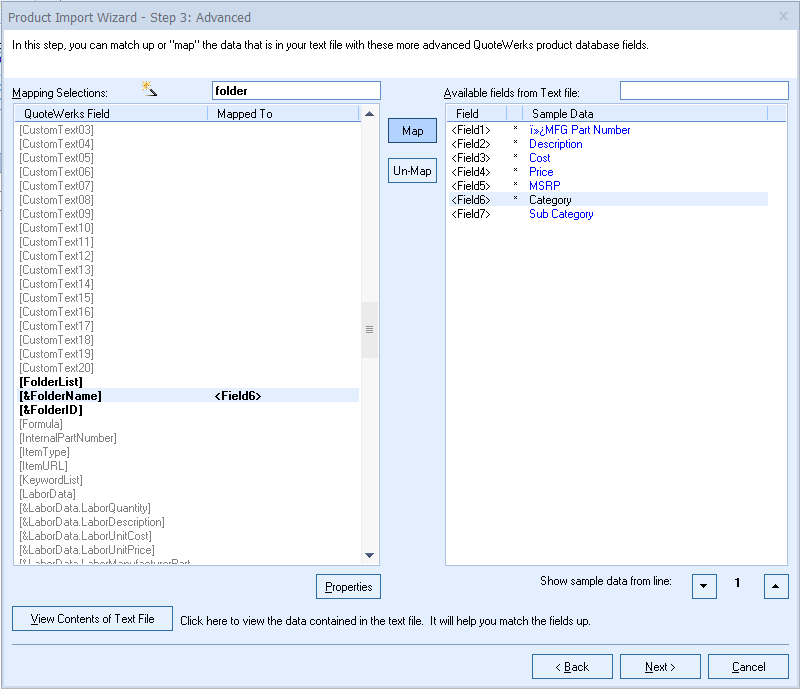Screen dimensions: 800x691
Task: Decrease the sample data line number
Action: point(704,587)
